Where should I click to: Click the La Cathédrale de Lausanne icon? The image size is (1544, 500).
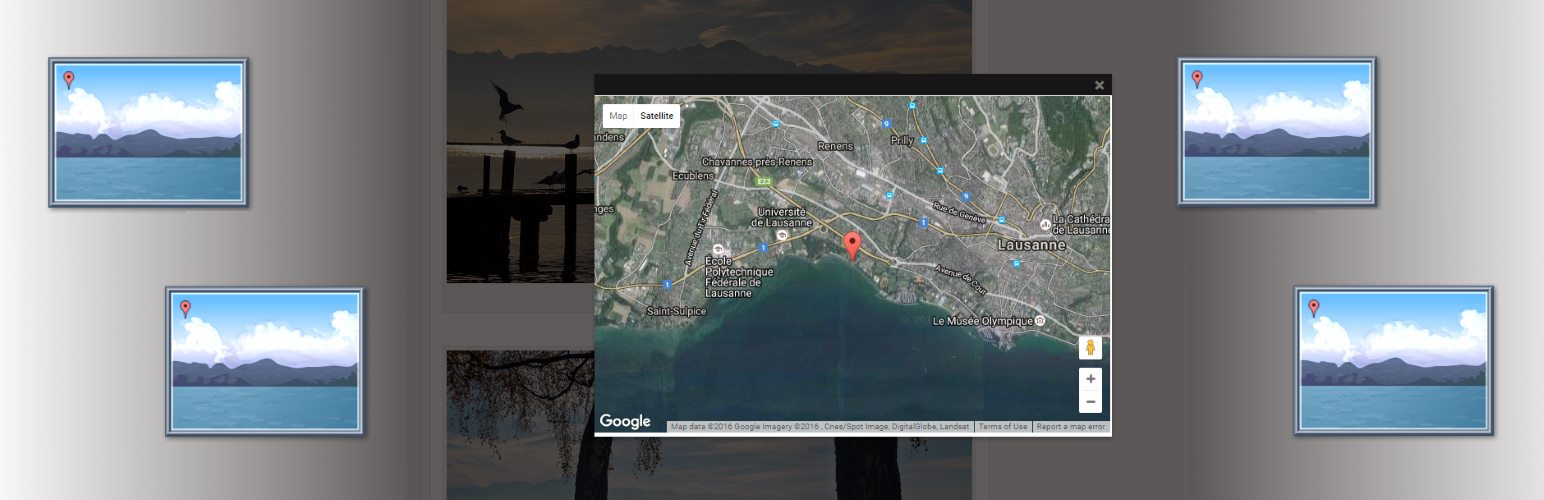1045,225
